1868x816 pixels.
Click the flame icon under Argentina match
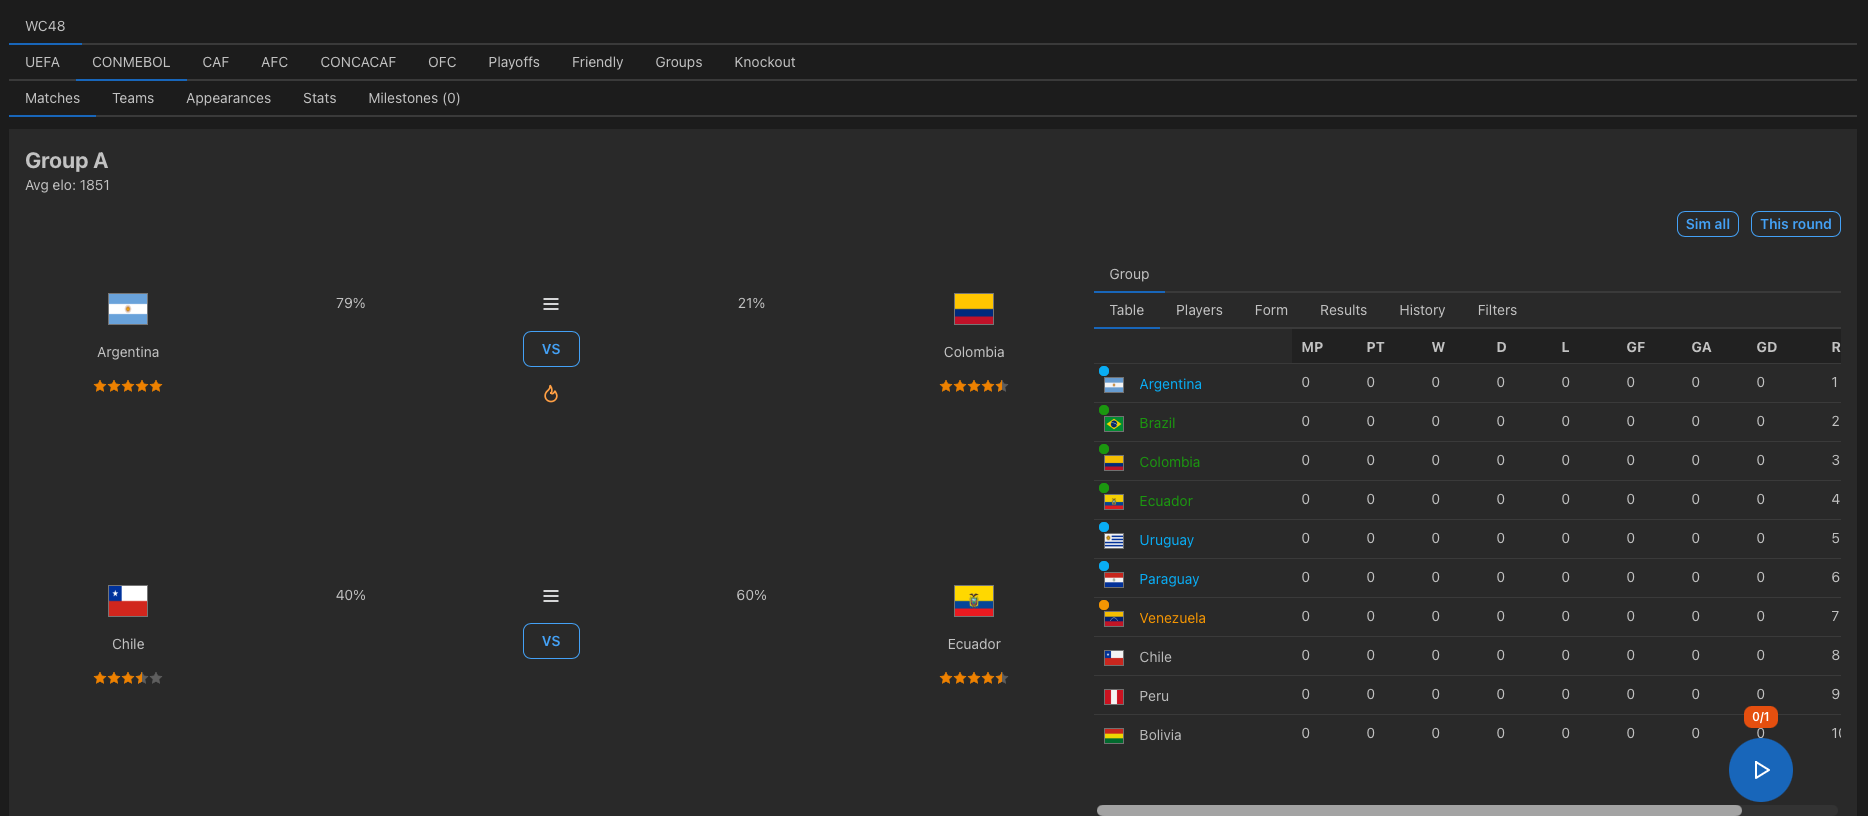tap(551, 394)
